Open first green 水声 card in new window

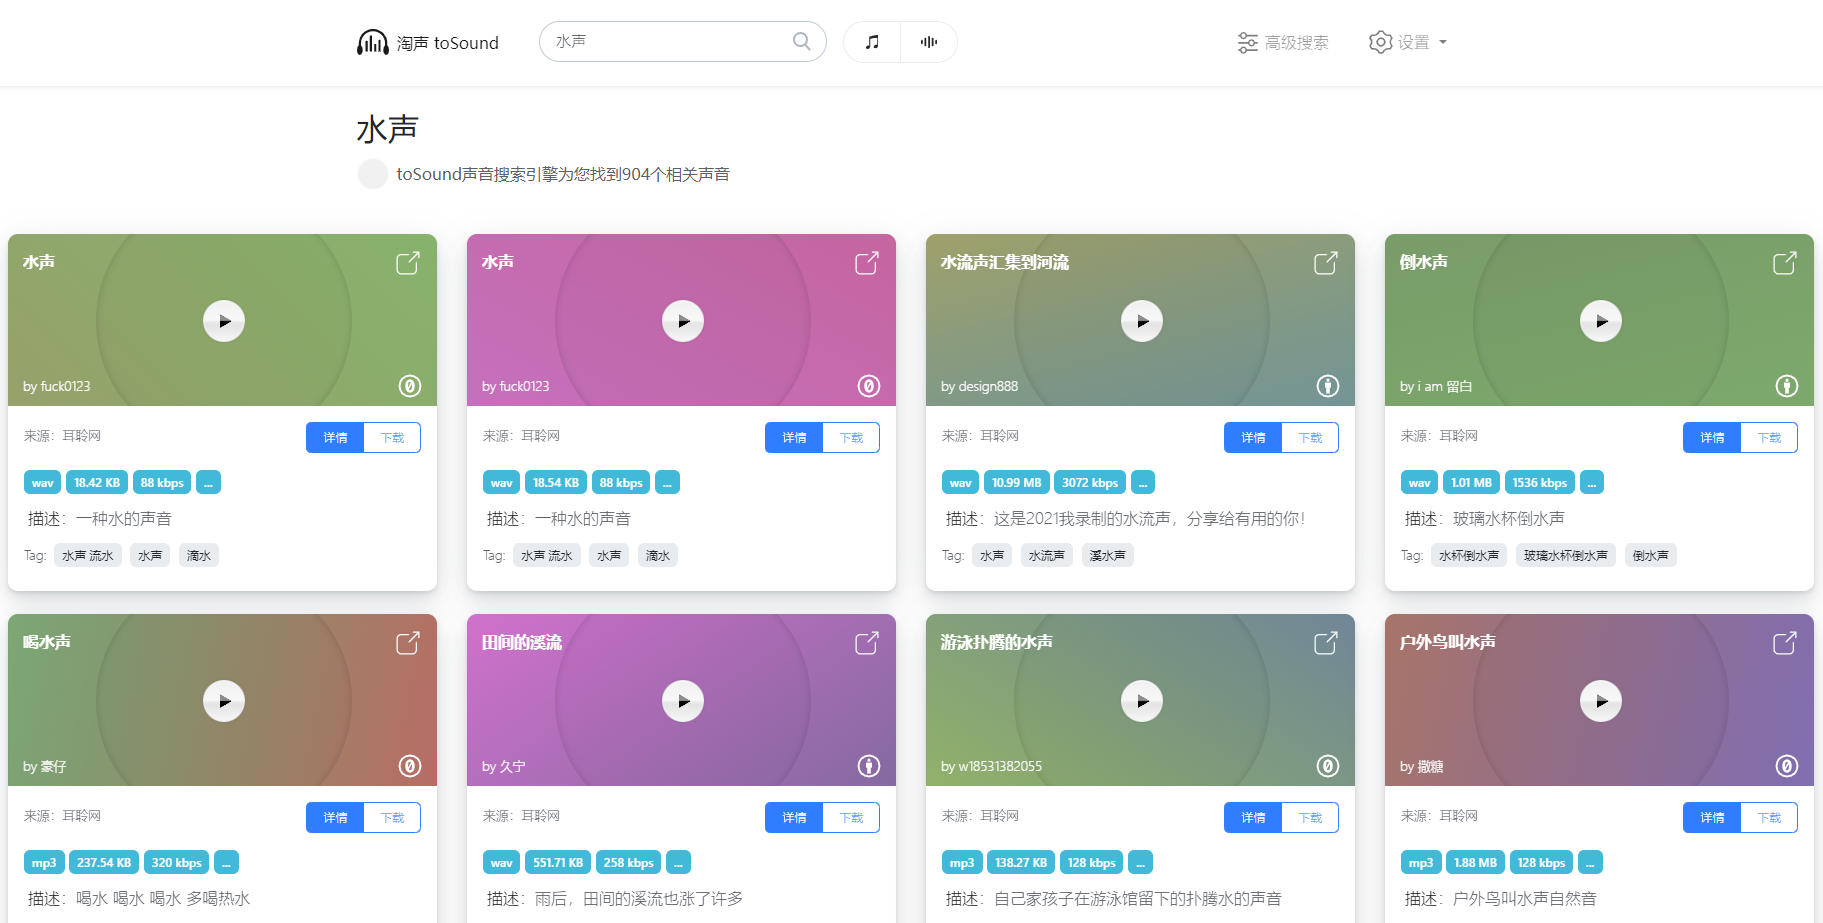[408, 263]
